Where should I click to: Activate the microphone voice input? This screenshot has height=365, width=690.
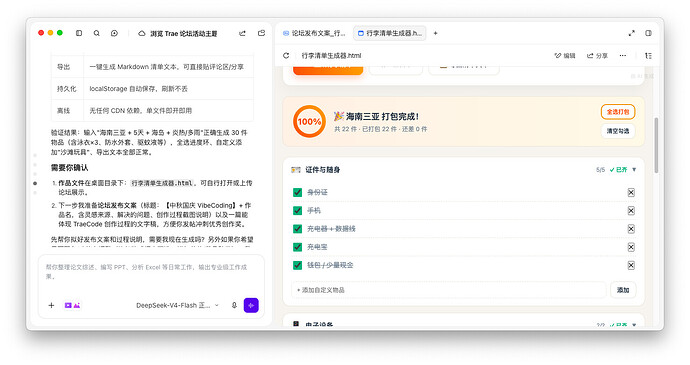coord(234,305)
